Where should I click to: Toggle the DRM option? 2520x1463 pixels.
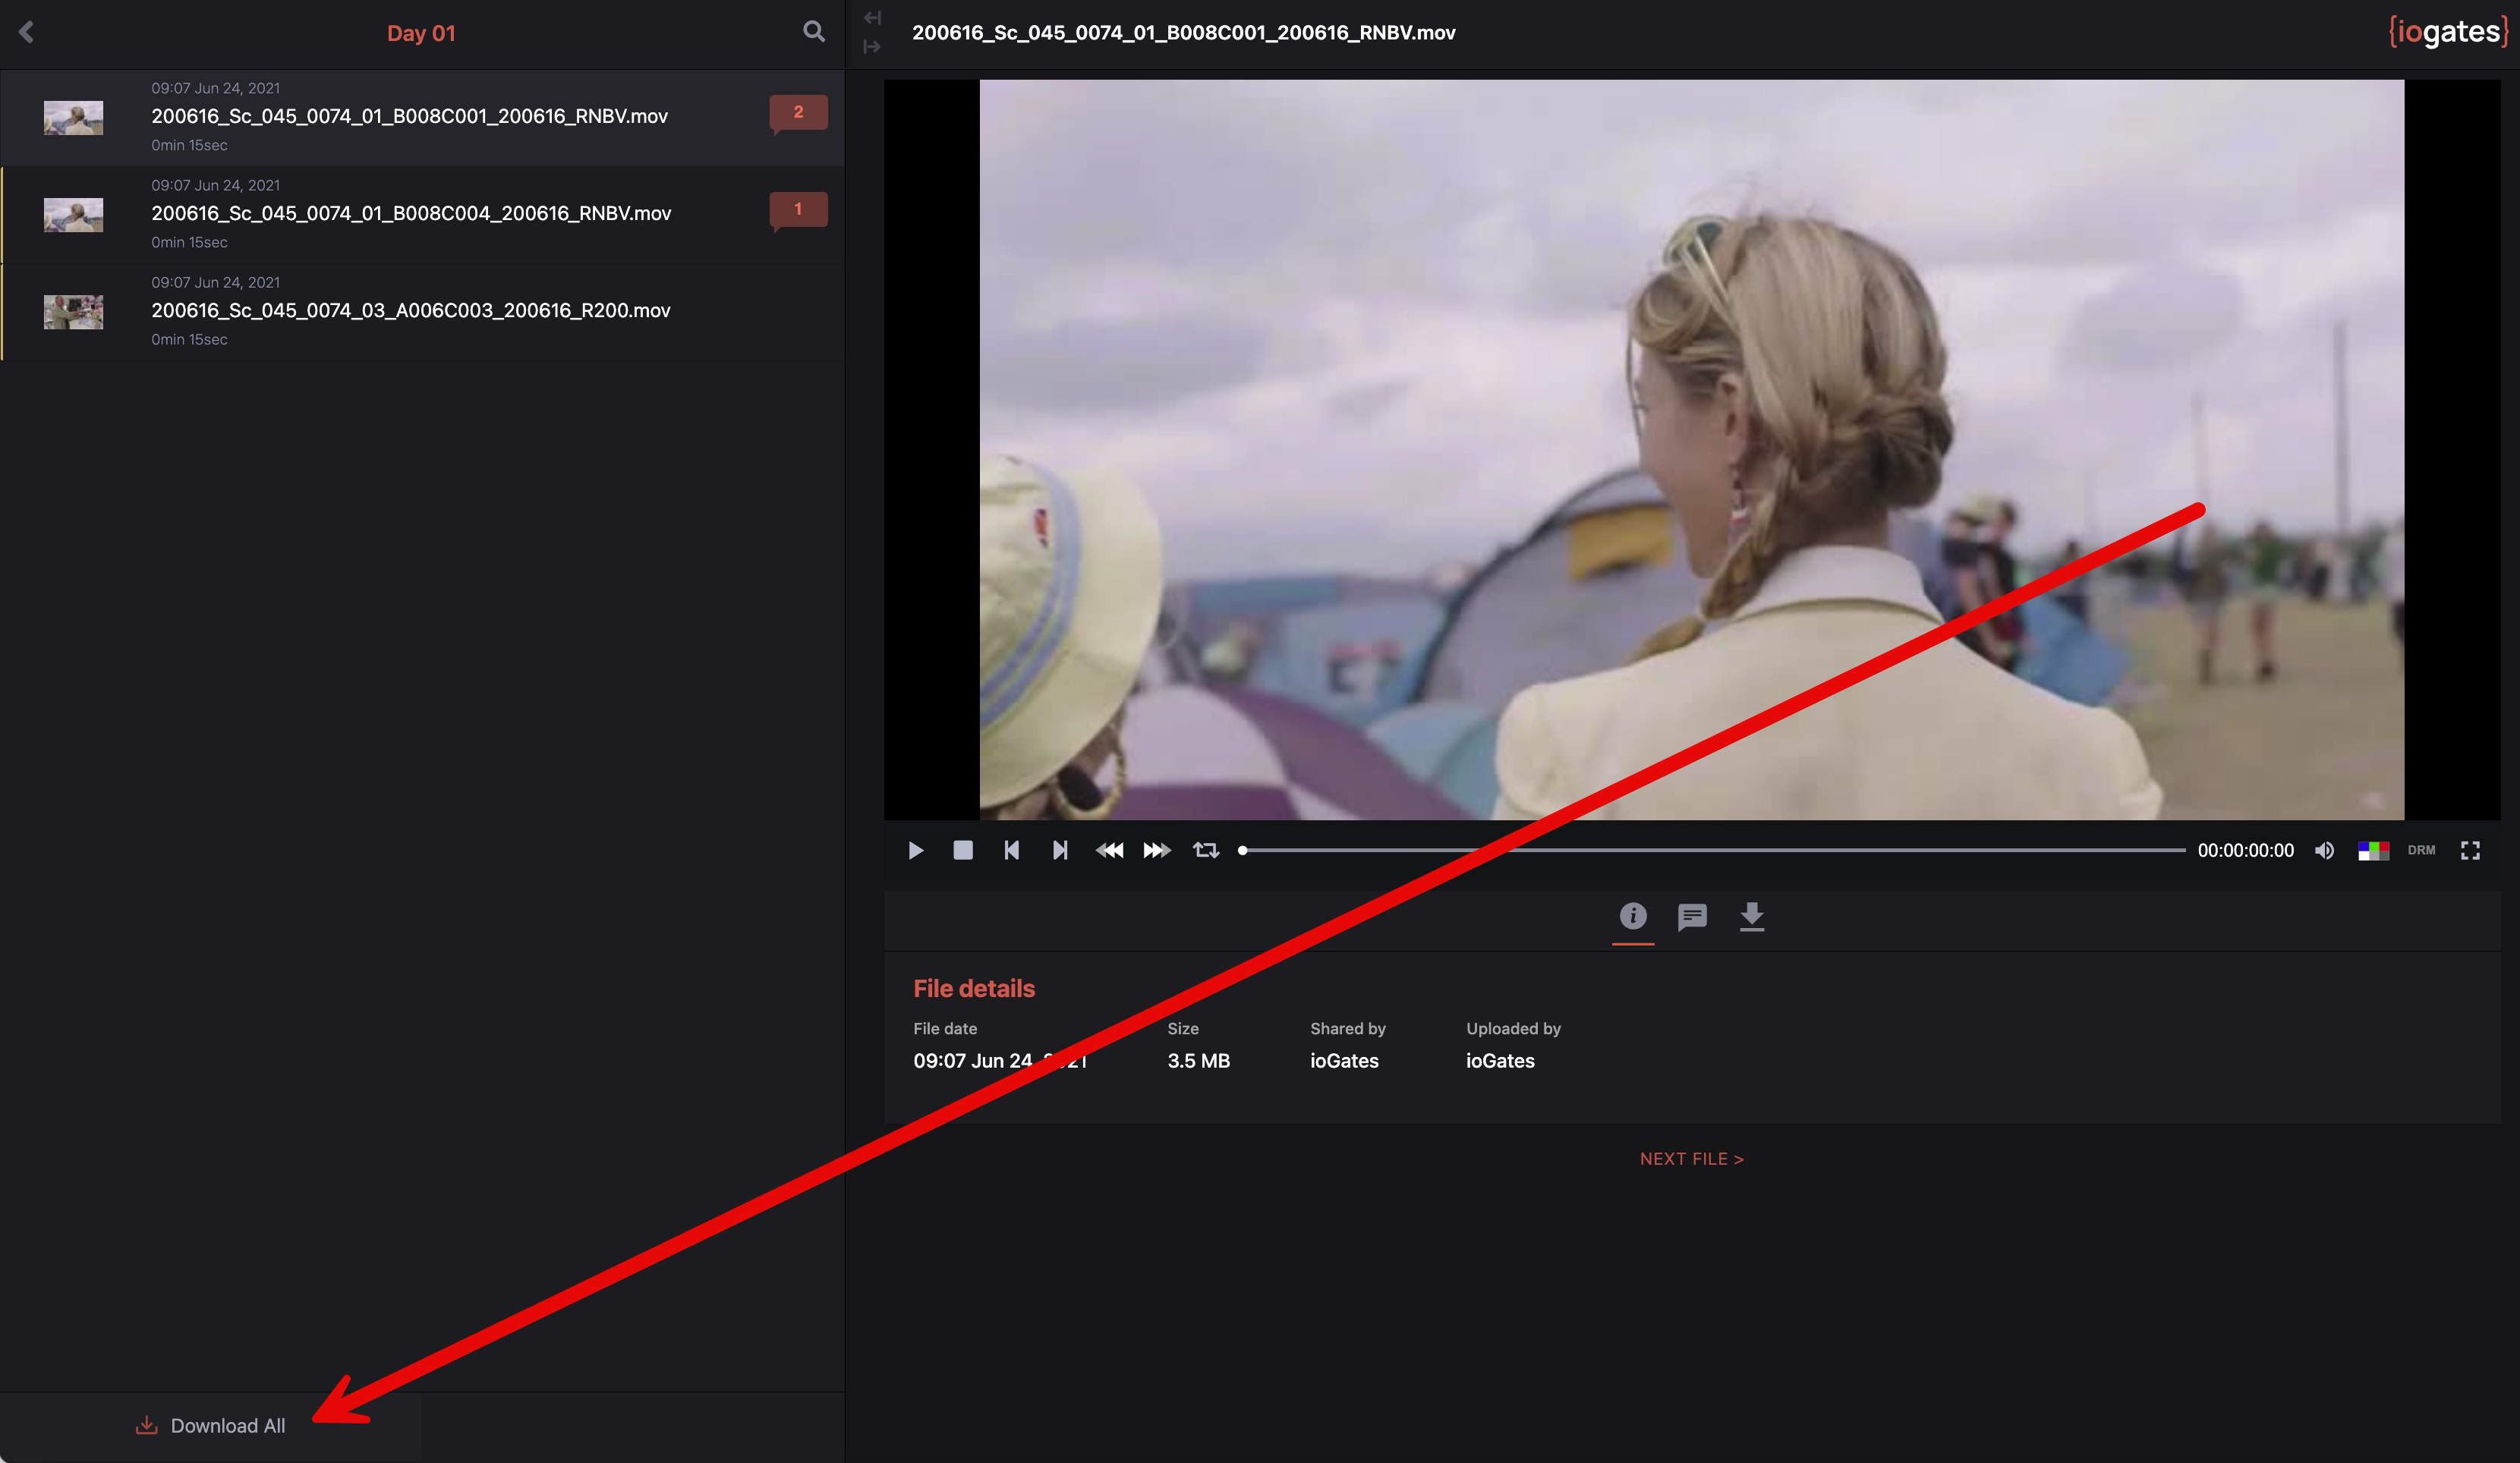(2421, 851)
